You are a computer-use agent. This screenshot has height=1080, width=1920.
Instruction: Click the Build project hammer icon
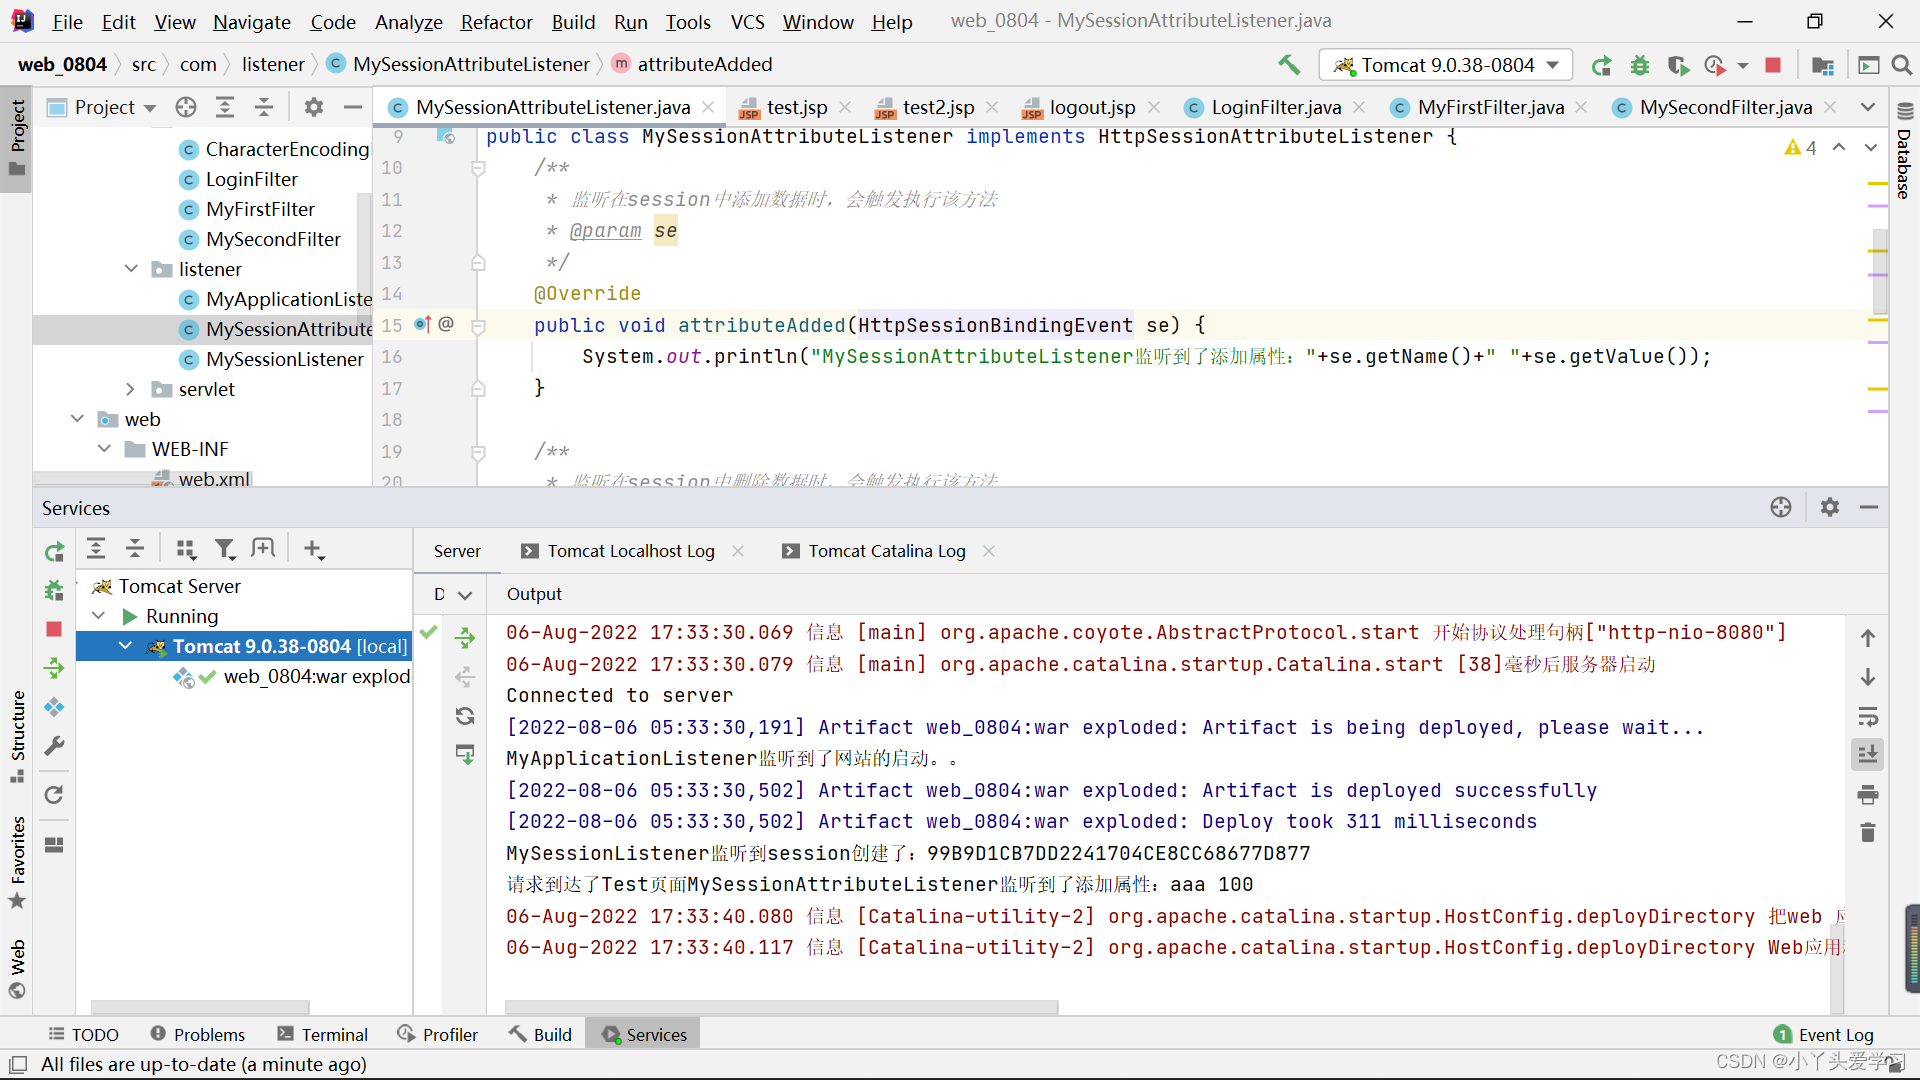point(1289,65)
